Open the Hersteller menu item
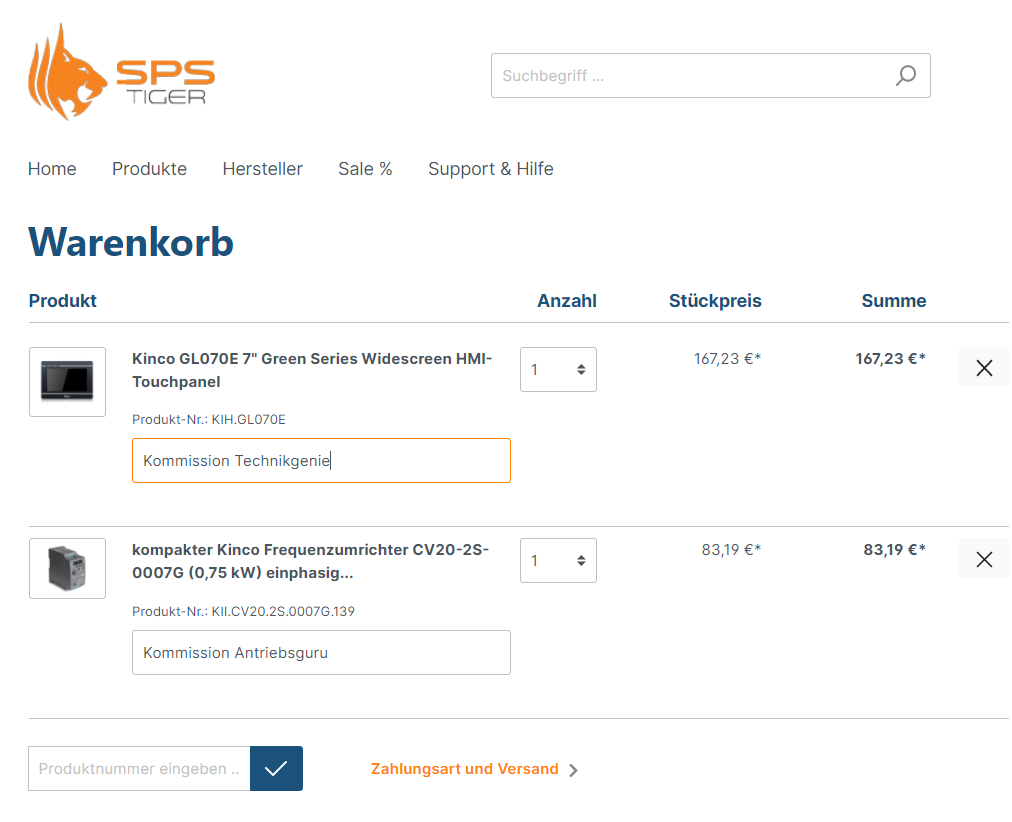The width and height of the screenshot is (1012, 822). [262, 169]
